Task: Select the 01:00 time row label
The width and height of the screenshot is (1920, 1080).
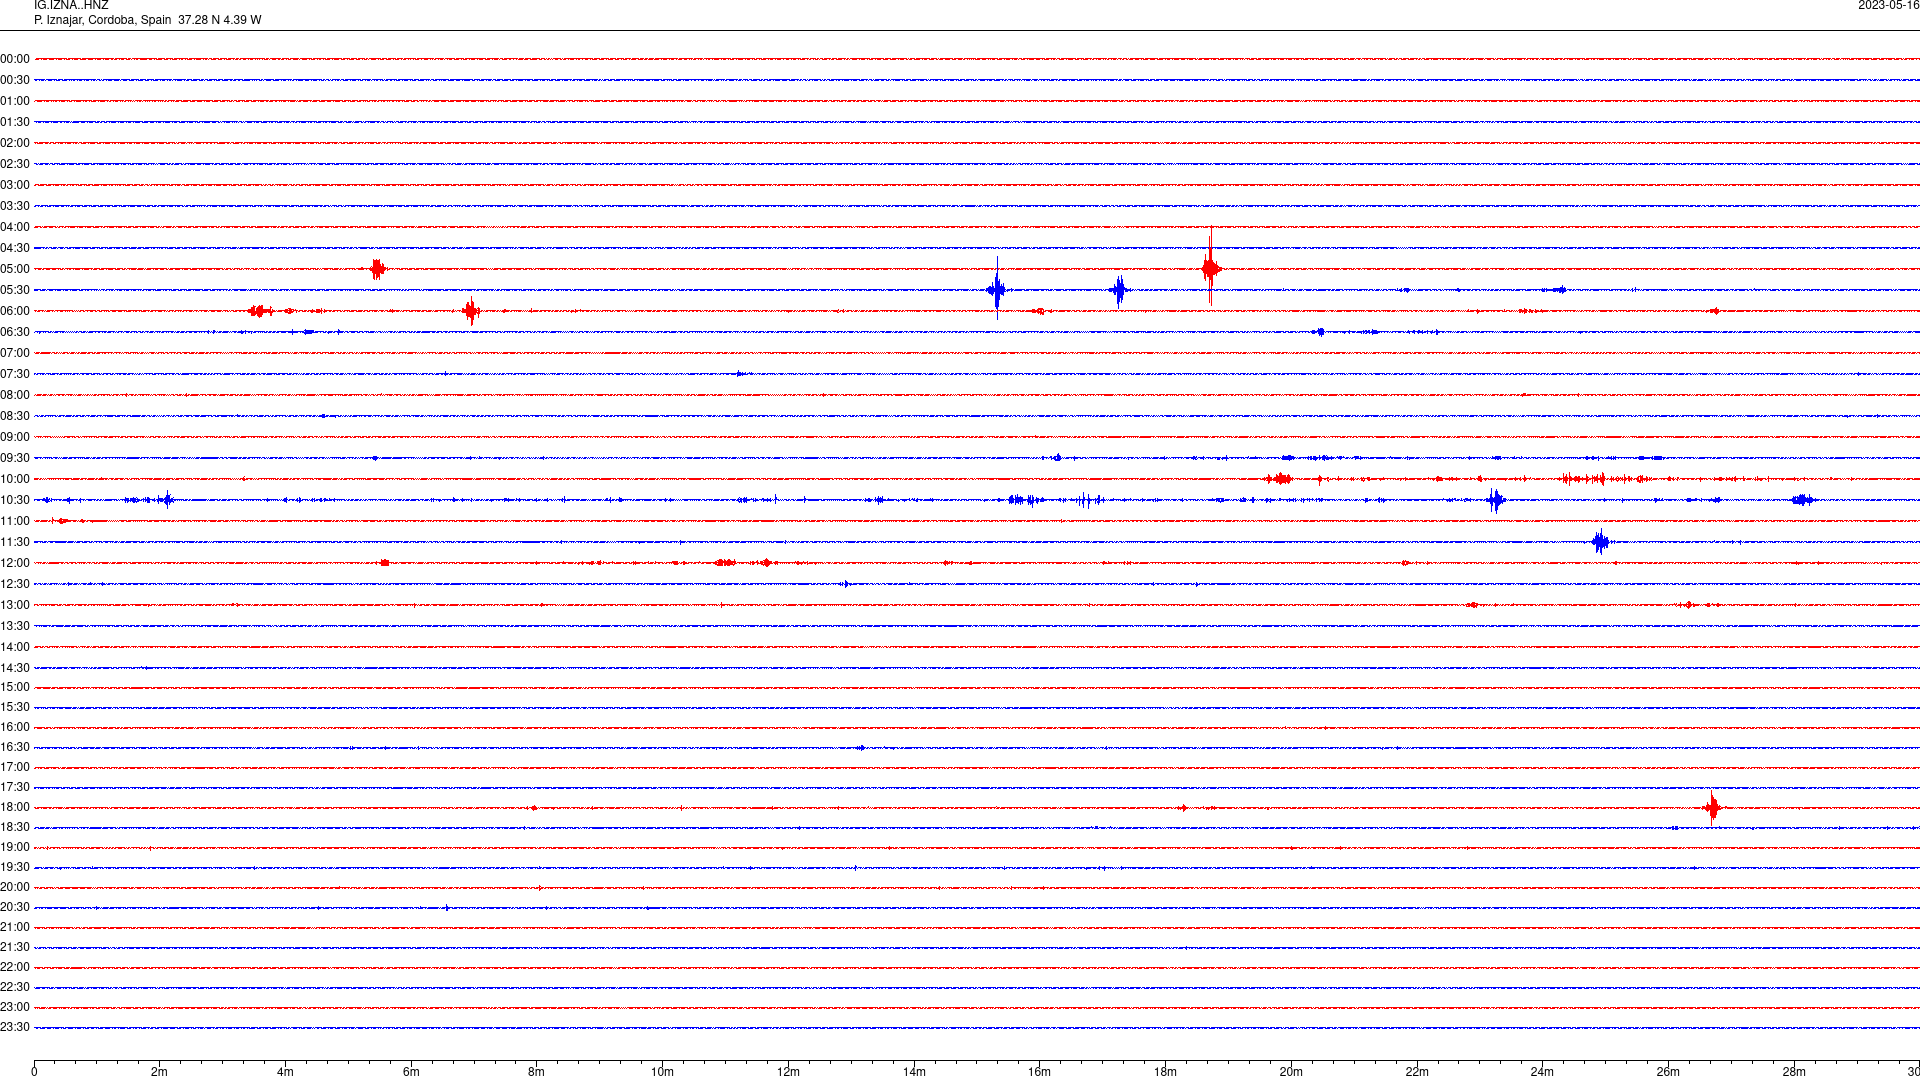Action: [15, 101]
